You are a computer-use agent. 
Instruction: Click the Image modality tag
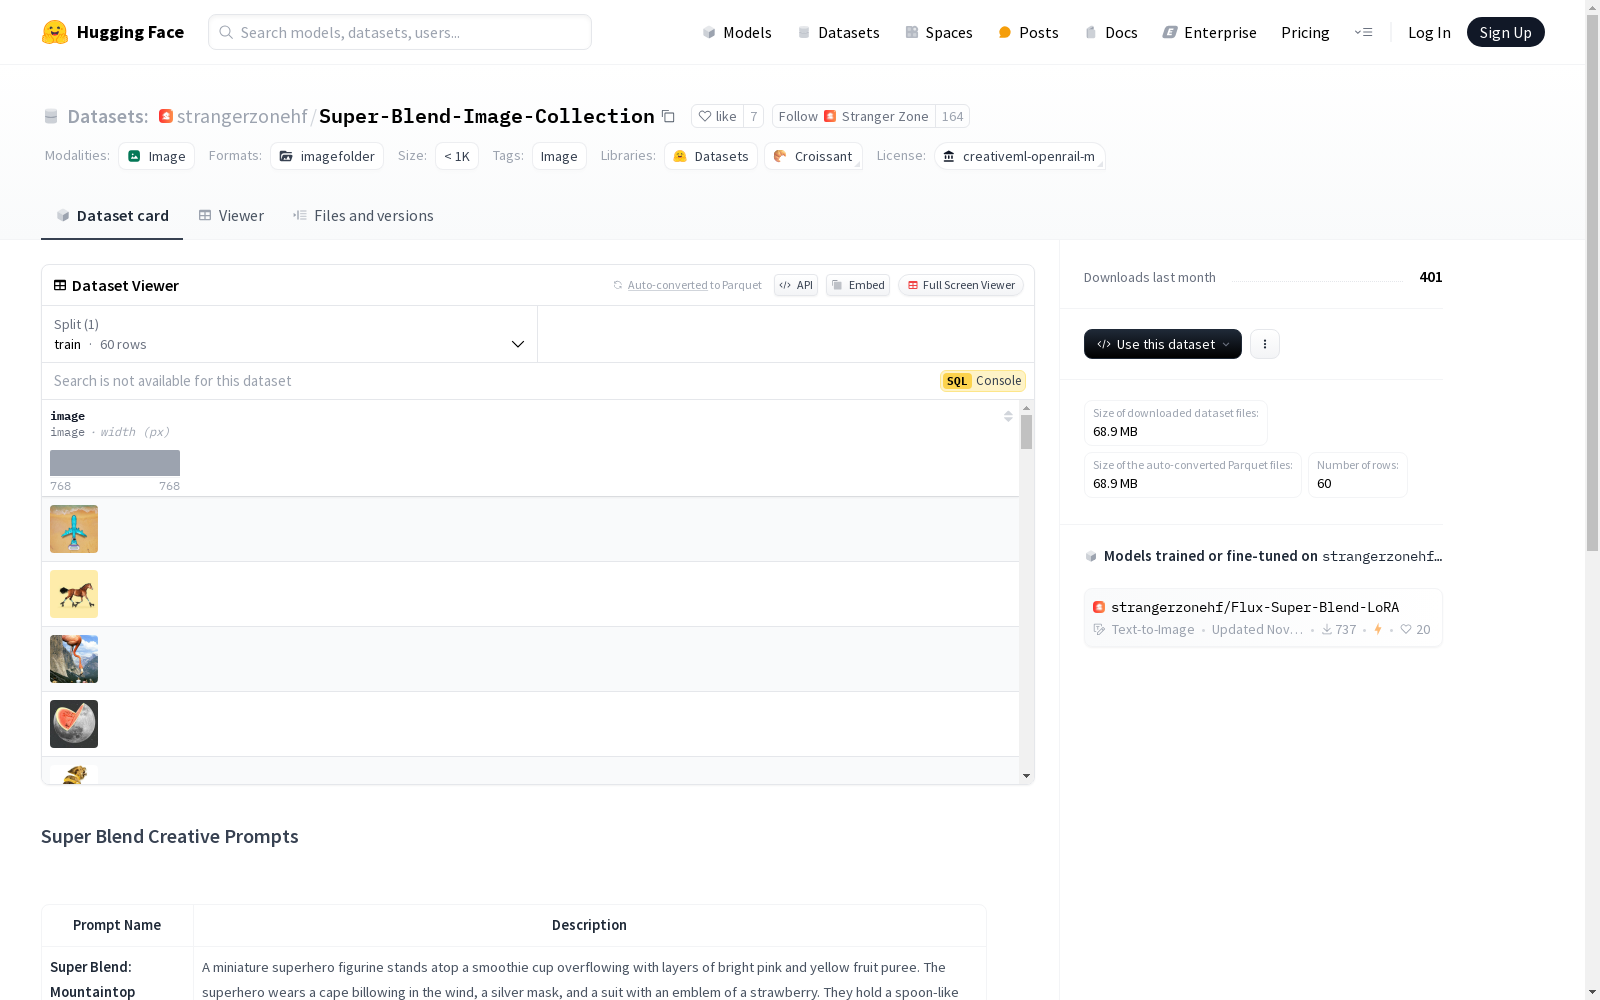click(x=157, y=156)
